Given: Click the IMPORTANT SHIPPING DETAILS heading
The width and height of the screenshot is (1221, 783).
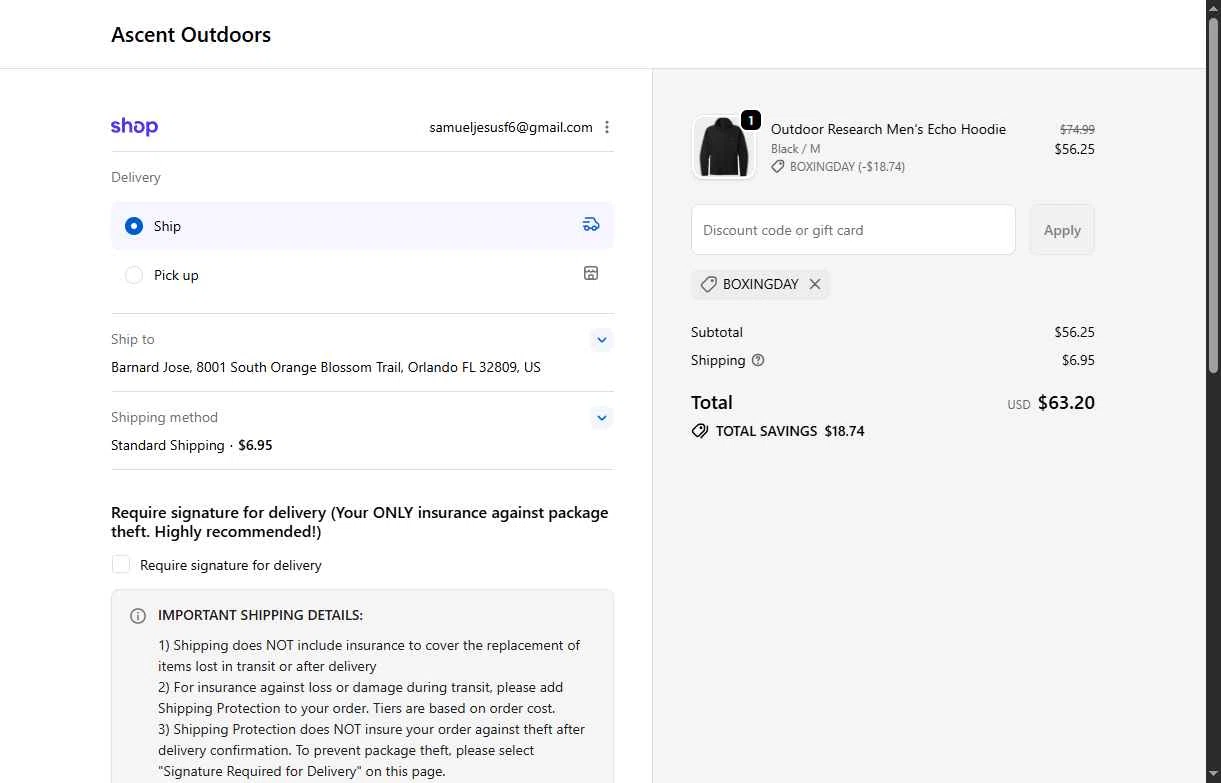Looking at the screenshot, I should 260,615.
